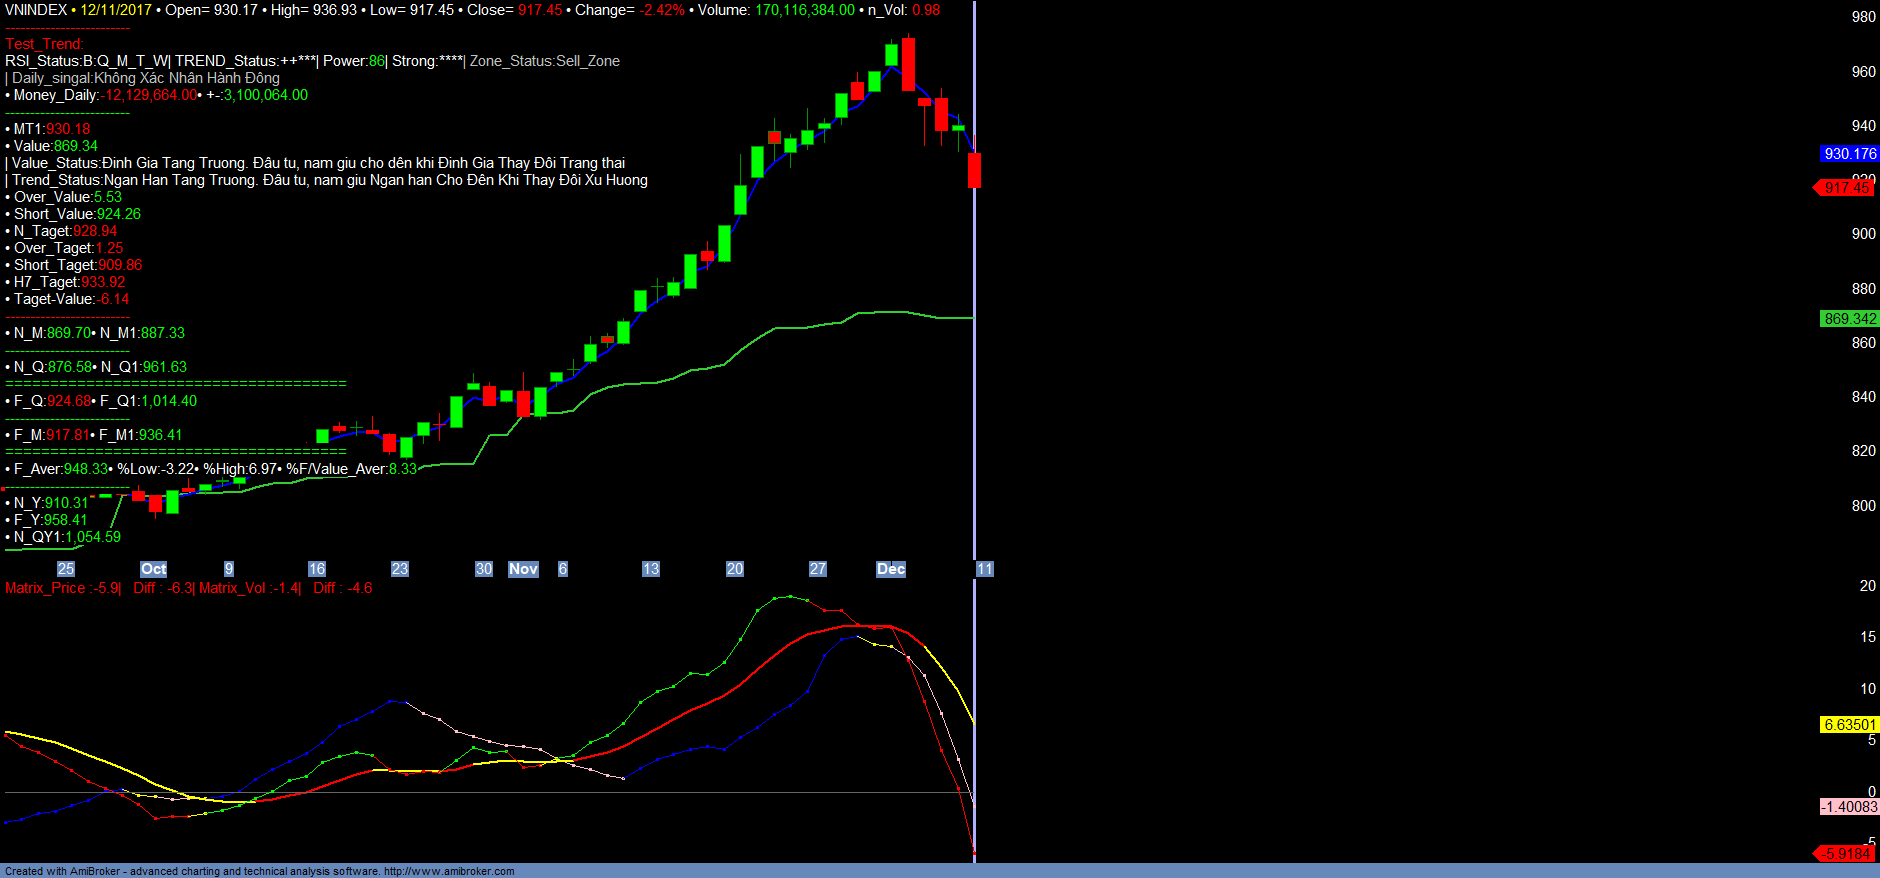The width and height of the screenshot is (1880, 878).
Task: Click the Matrix_Price indicator label
Action: (x=62, y=588)
